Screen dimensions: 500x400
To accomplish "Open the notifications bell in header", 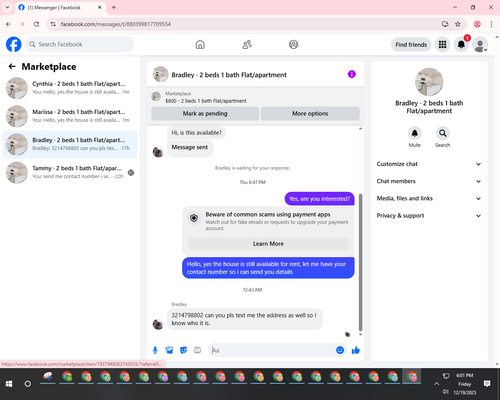I will (461, 44).
